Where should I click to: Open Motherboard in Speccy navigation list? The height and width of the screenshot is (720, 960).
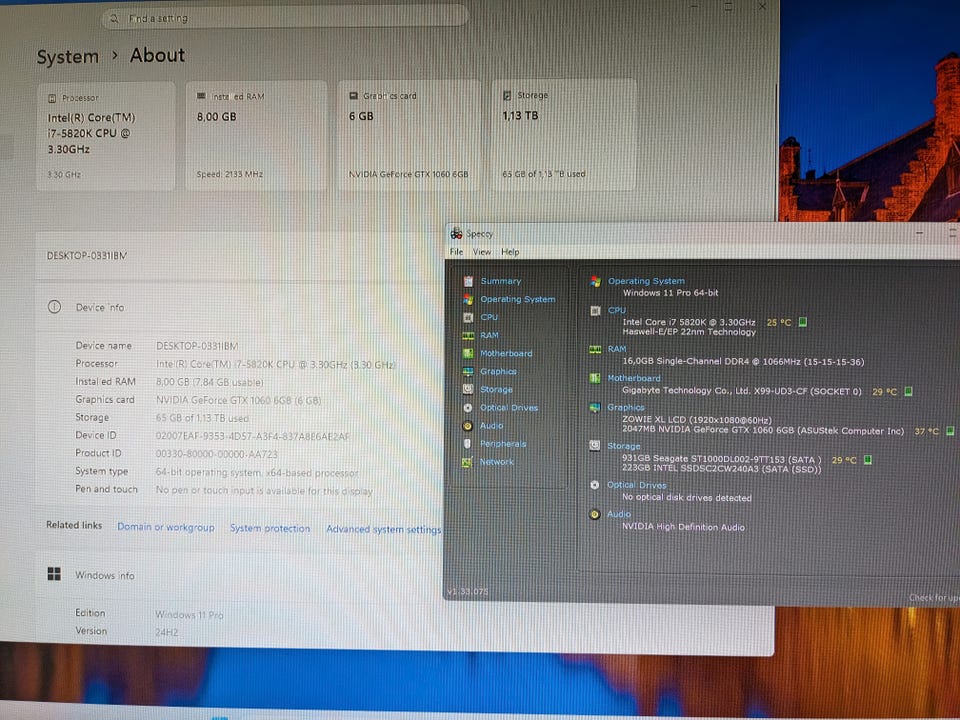point(506,353)
